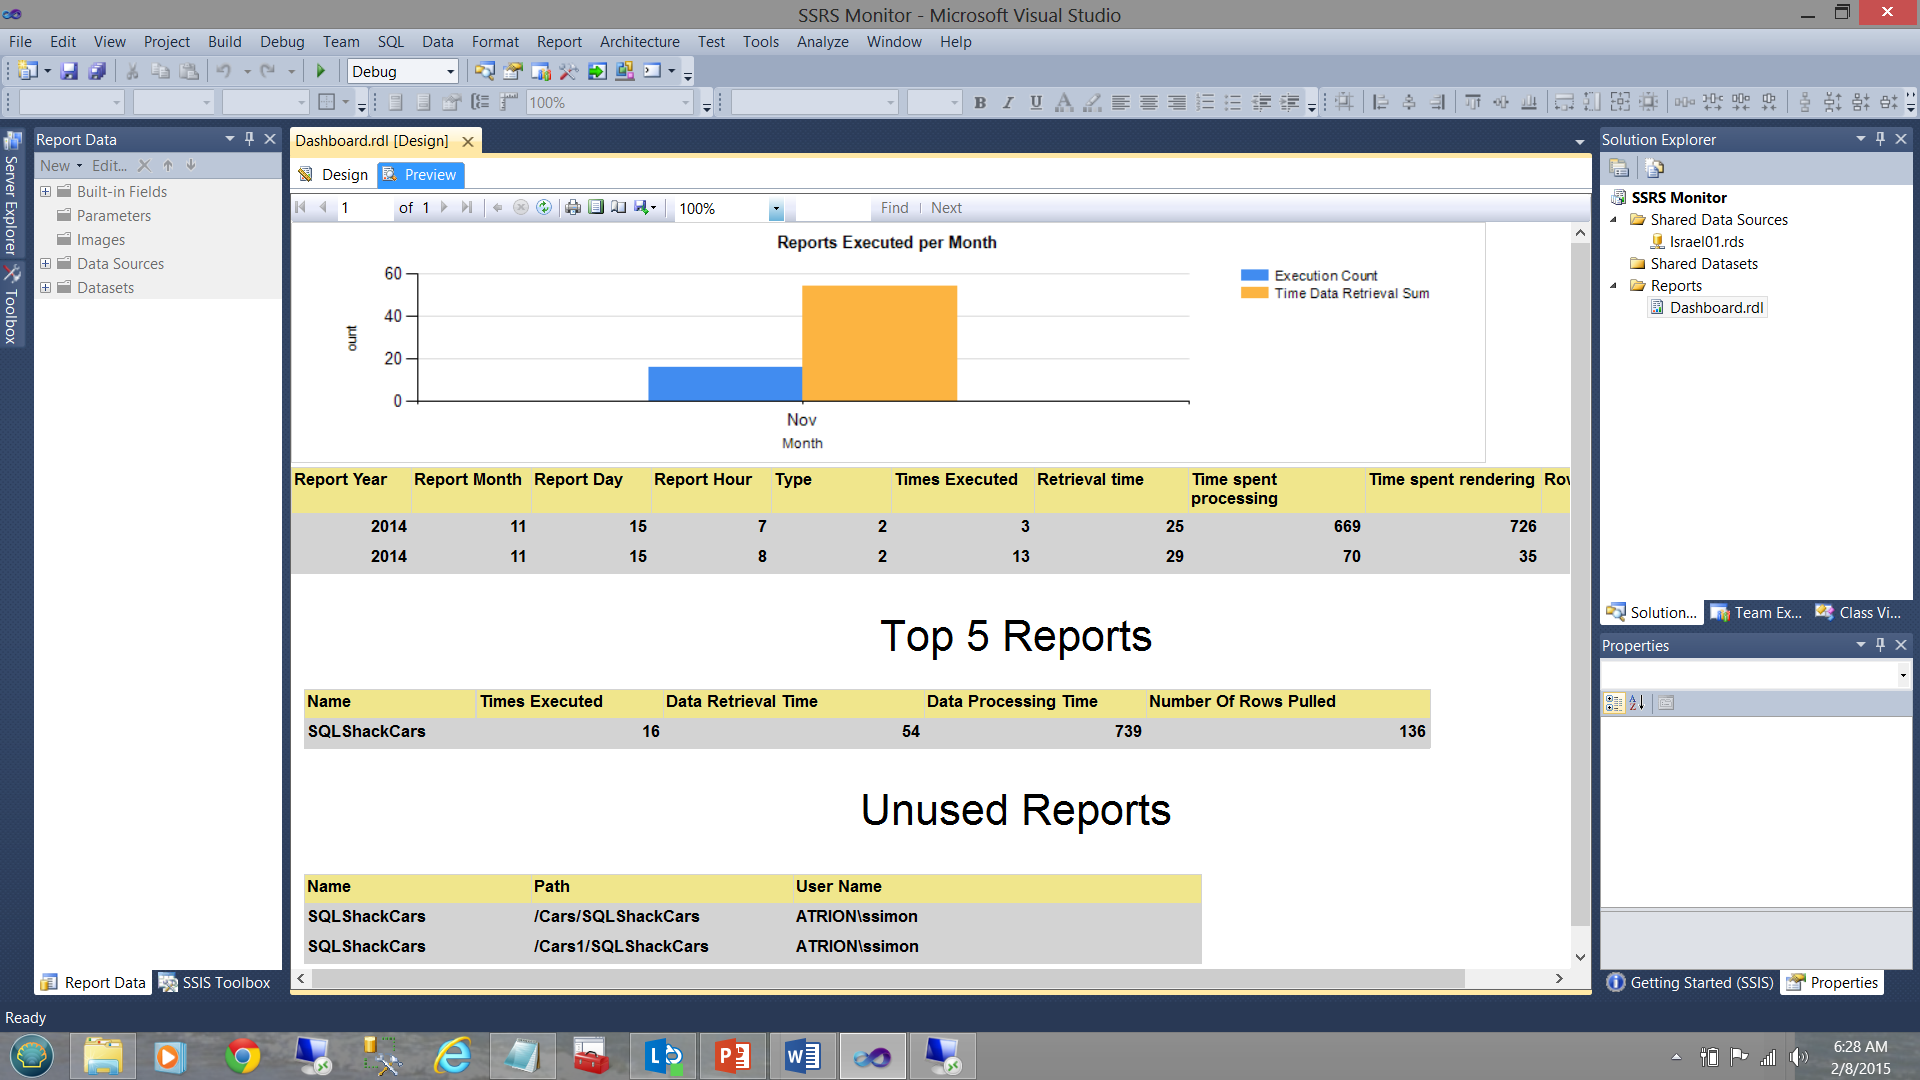The height and width of the screenshot is (1080, 1920).
Task: Open the report zoom 100% dropdown
Action: 776,208
